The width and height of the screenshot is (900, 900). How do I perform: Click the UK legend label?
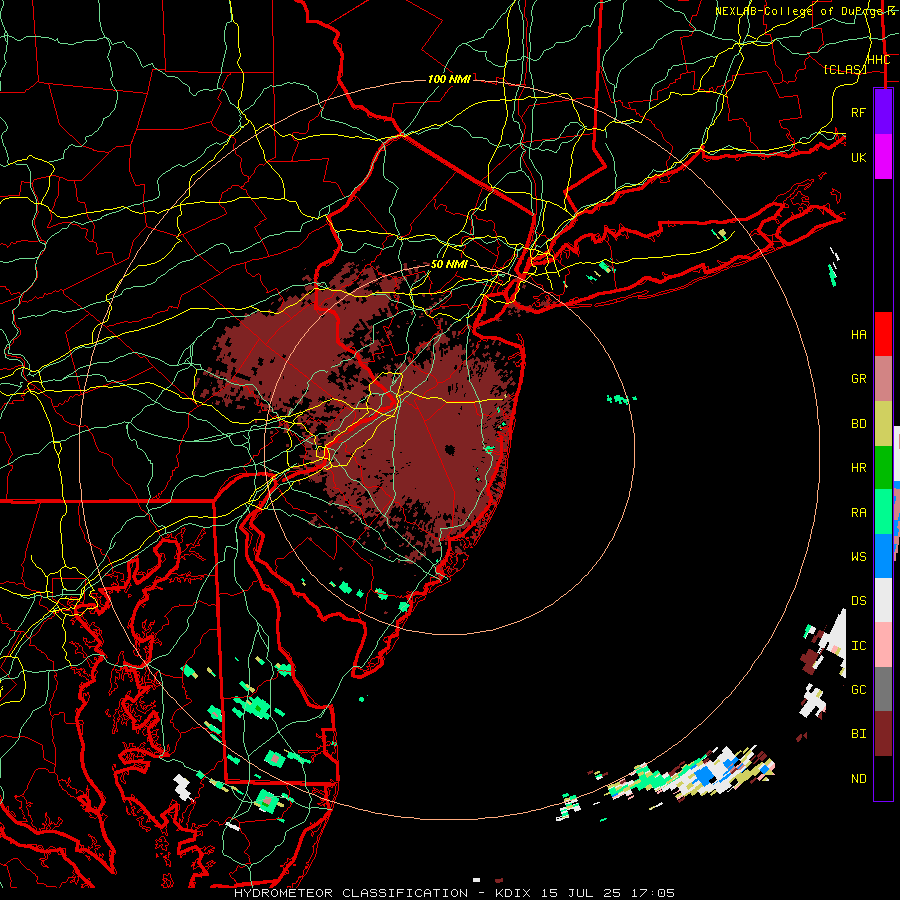pos(858,157)
